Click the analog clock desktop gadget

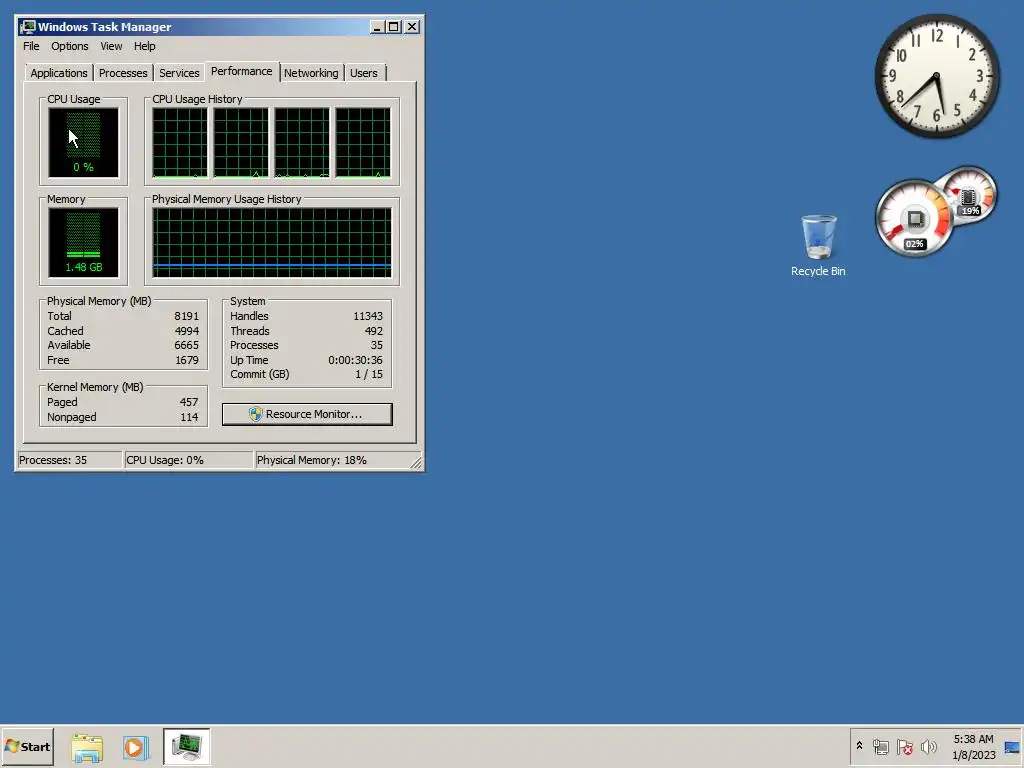click(x=936, y=76)
